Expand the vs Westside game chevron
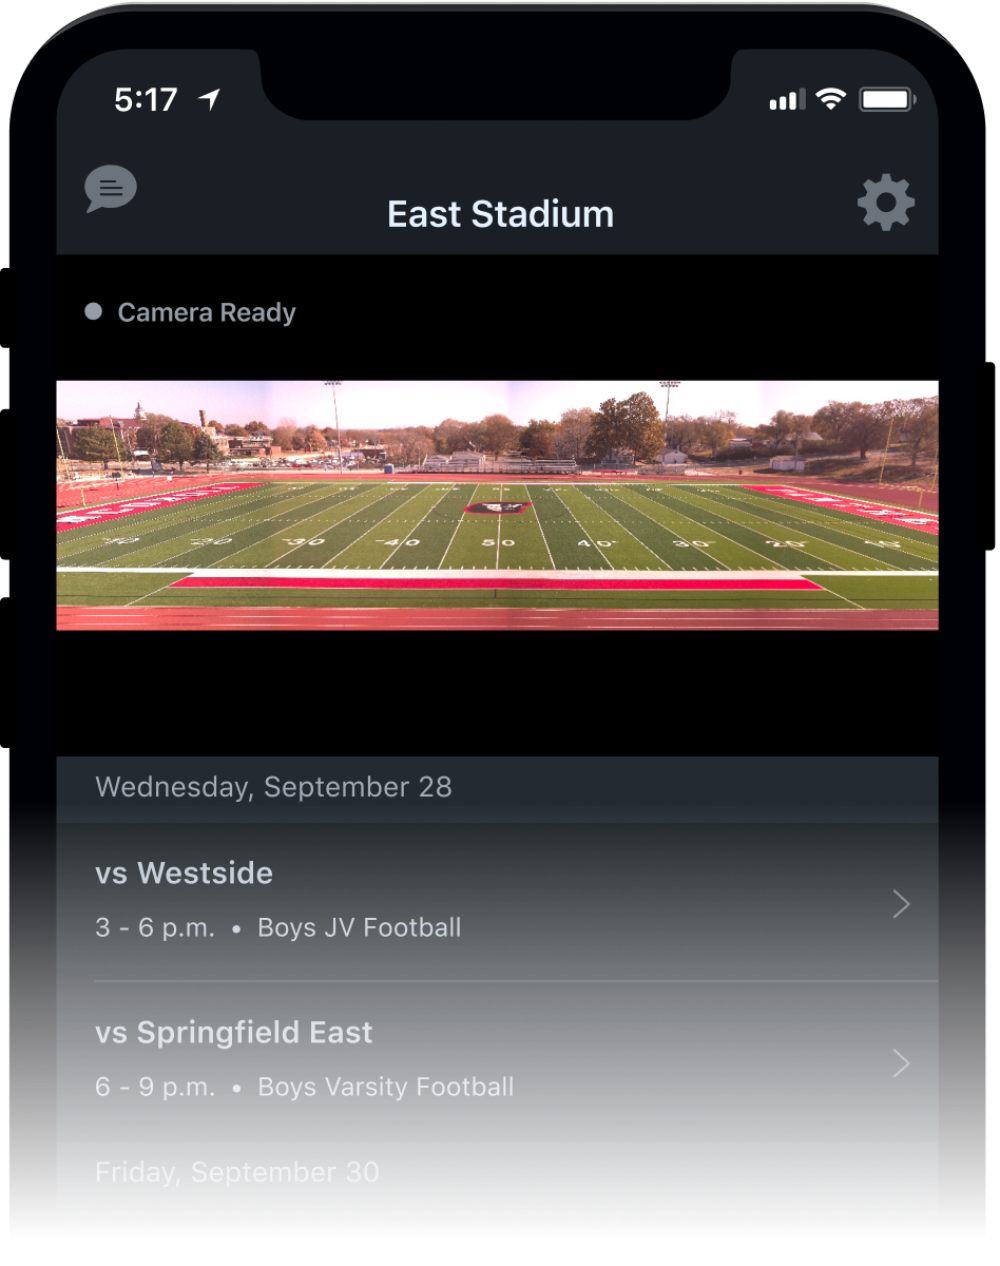 (x=899, y=903)
